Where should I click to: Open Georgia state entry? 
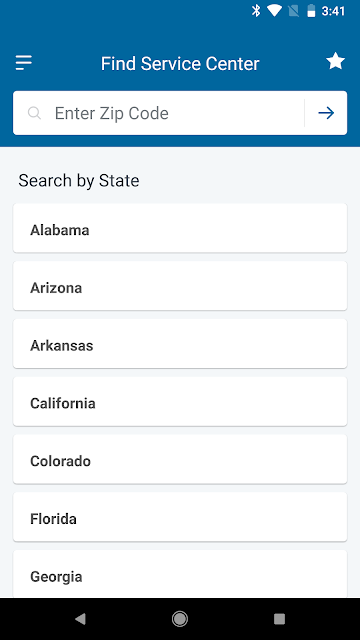click(180, 574)
